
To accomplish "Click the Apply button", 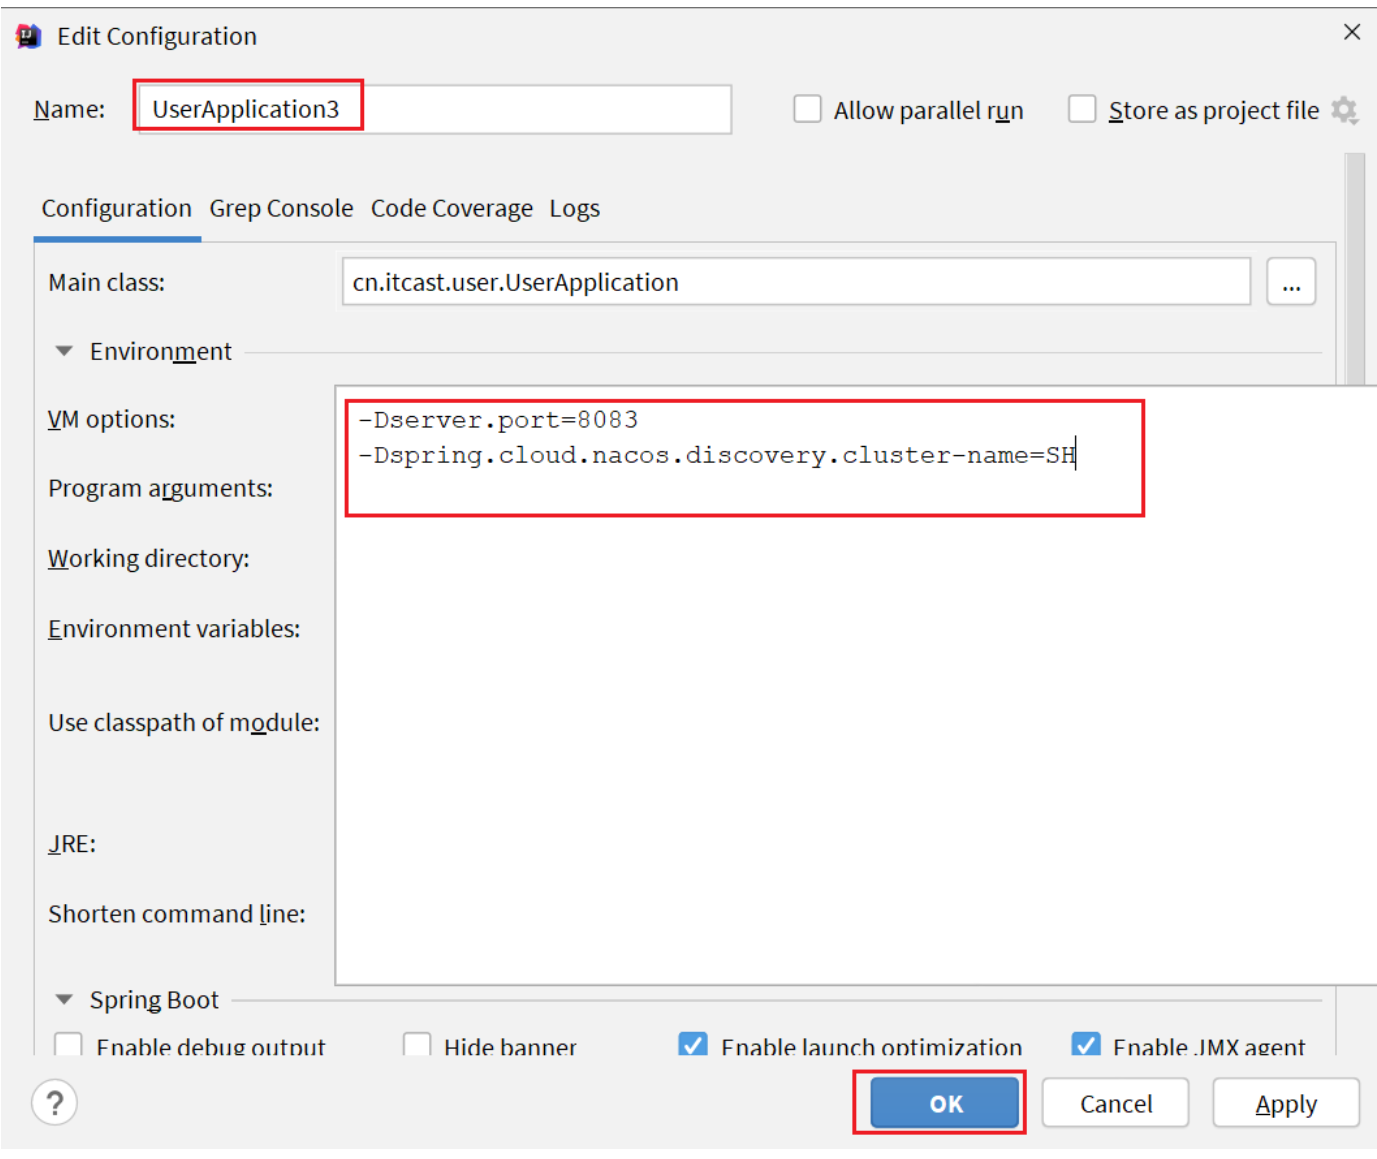I will point(1285,1104).
